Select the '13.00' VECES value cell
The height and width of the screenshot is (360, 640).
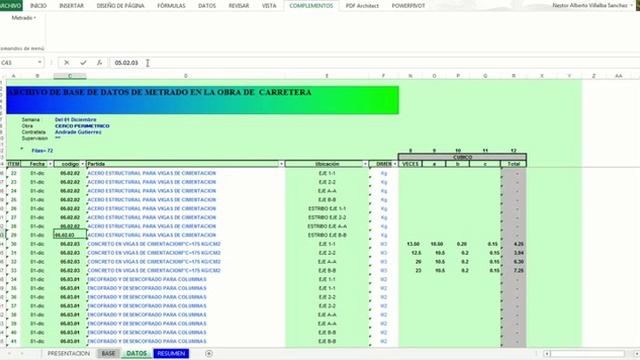[410, 244]
